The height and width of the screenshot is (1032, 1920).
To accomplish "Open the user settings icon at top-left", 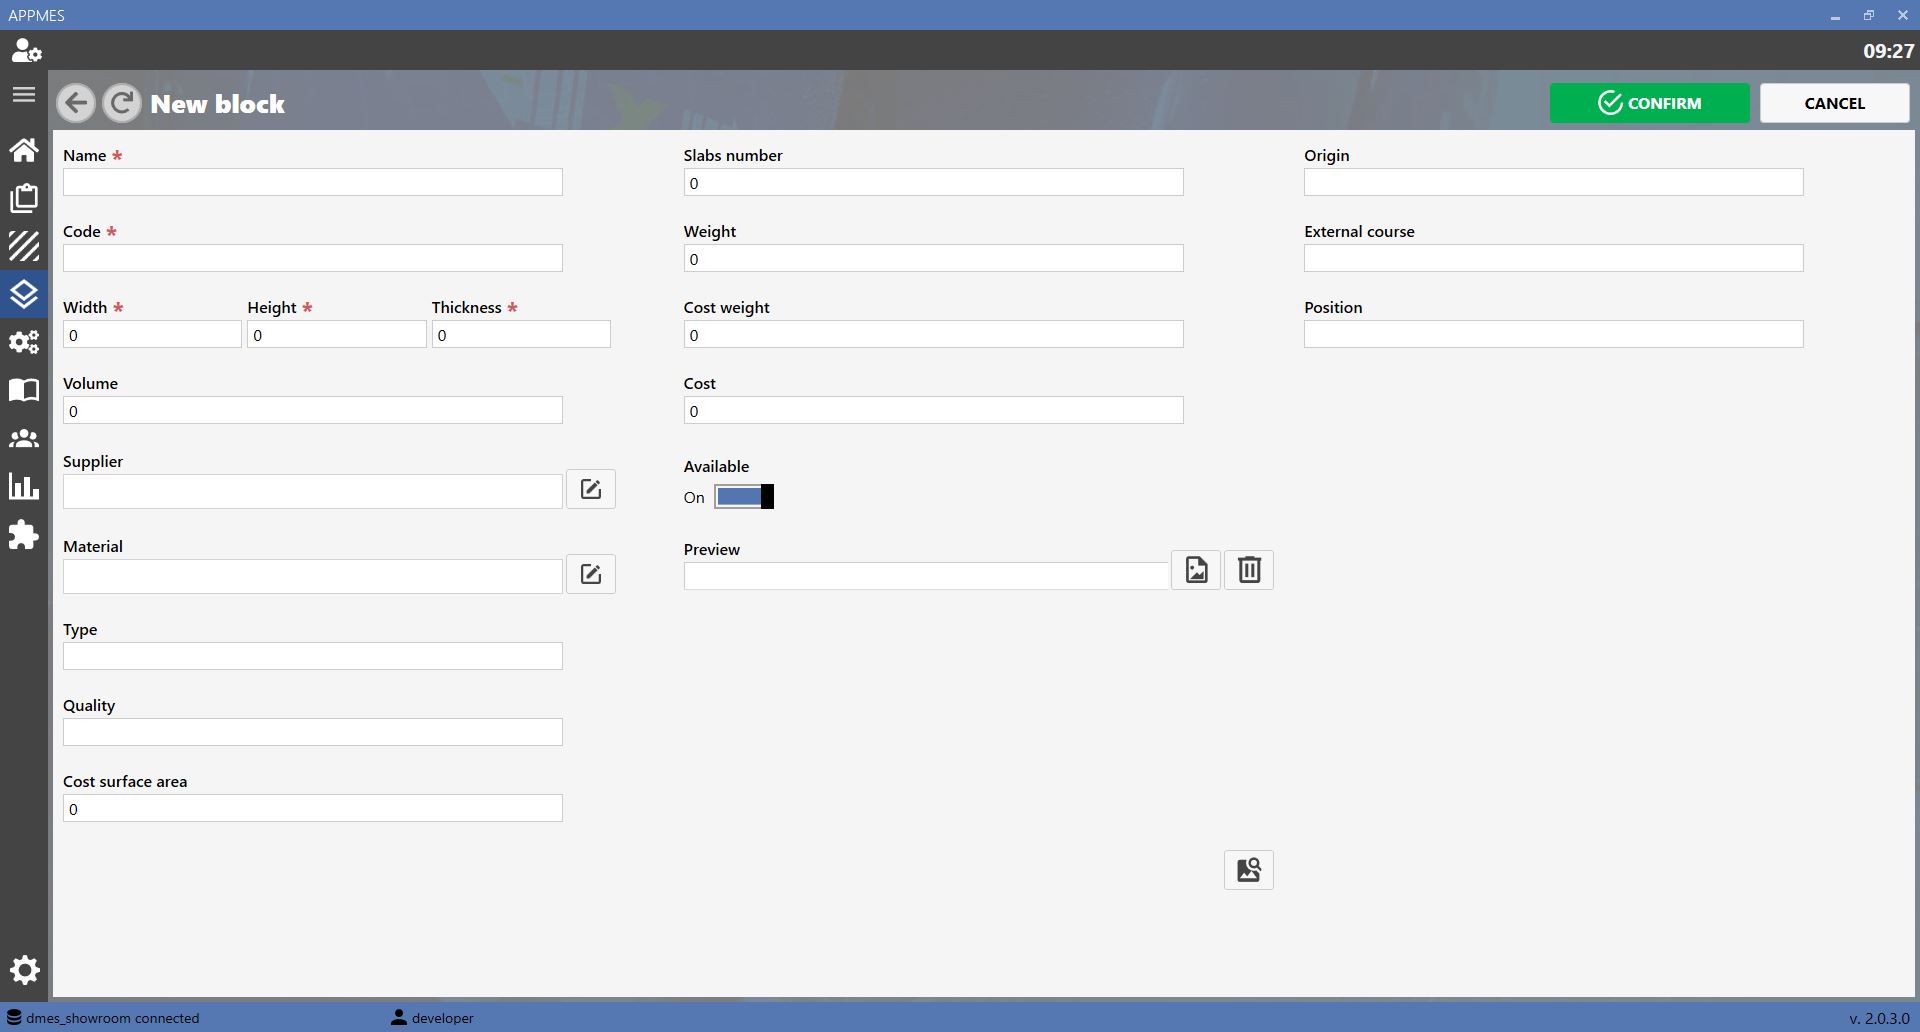I will click(x=26, y=50).
